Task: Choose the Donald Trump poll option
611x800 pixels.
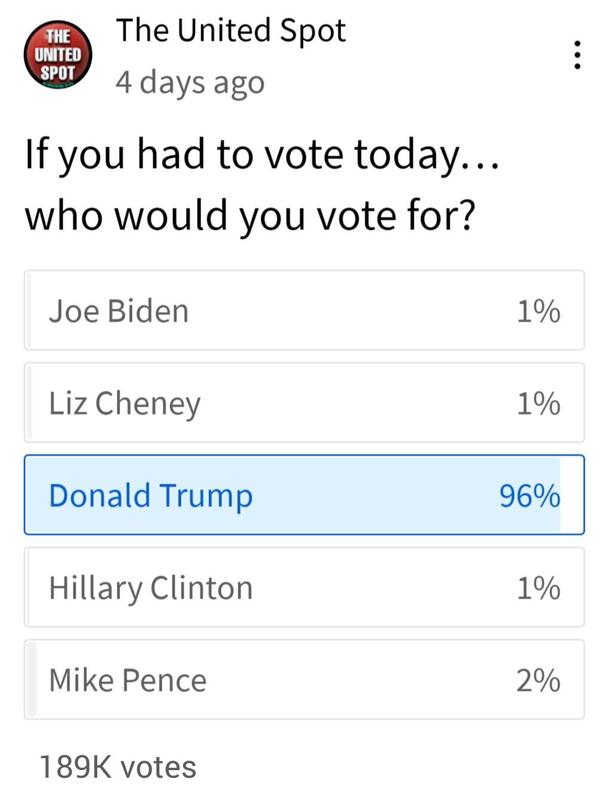Action: [x=304, y=495]
